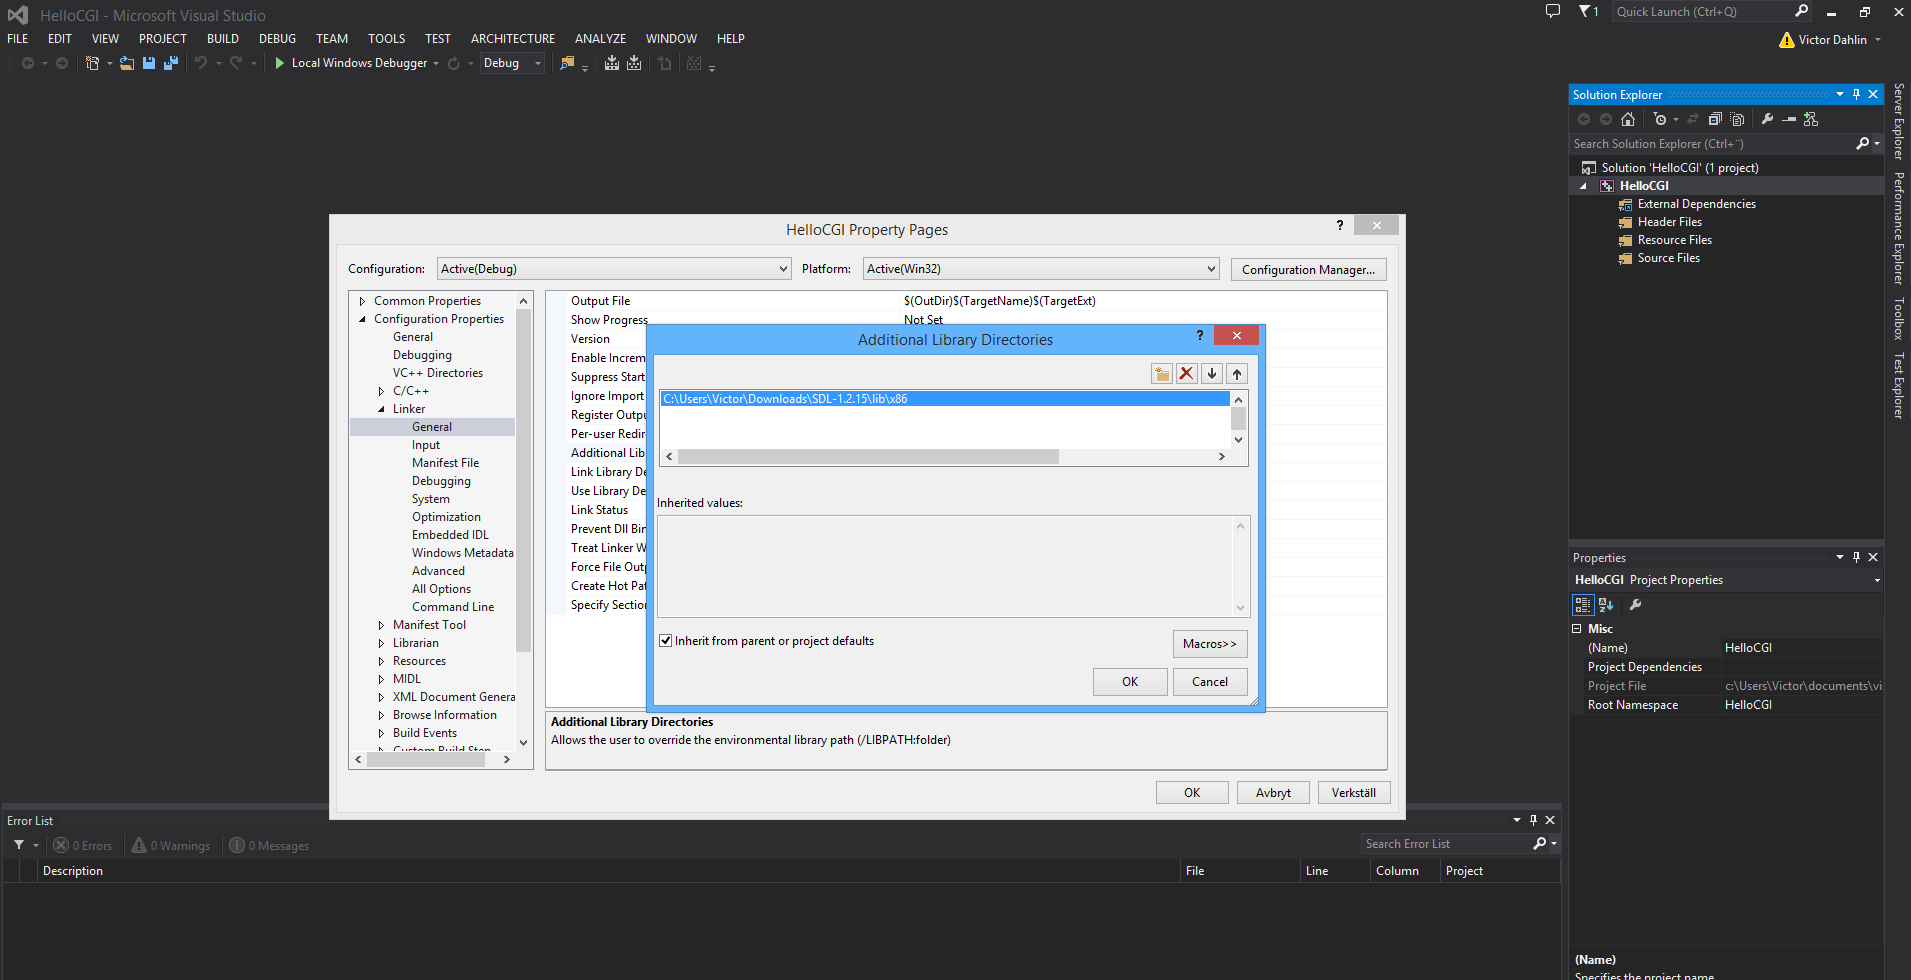The image size is (1911, 980).
Task: Expand Common Properties tree node
Action: [x=362, y=301]
